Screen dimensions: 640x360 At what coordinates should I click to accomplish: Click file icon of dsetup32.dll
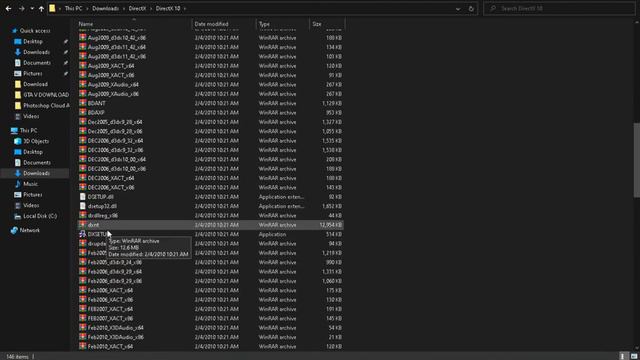click(x=82, y=206)
